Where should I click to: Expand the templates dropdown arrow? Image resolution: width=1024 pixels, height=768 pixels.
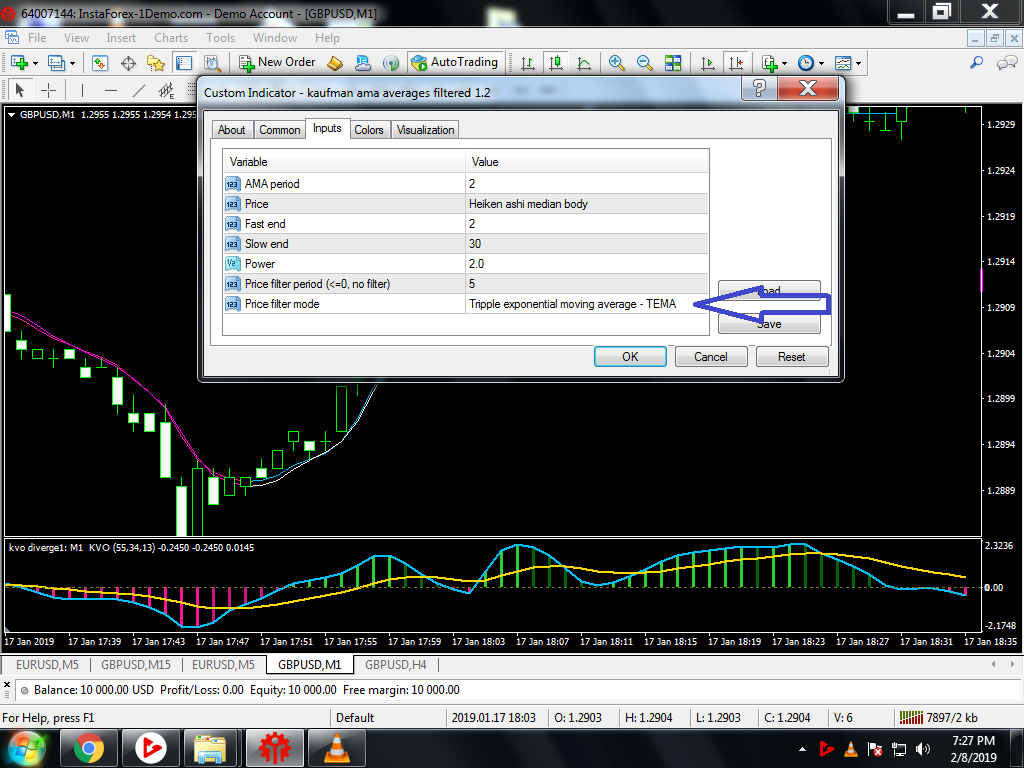(x=858, y=63)
